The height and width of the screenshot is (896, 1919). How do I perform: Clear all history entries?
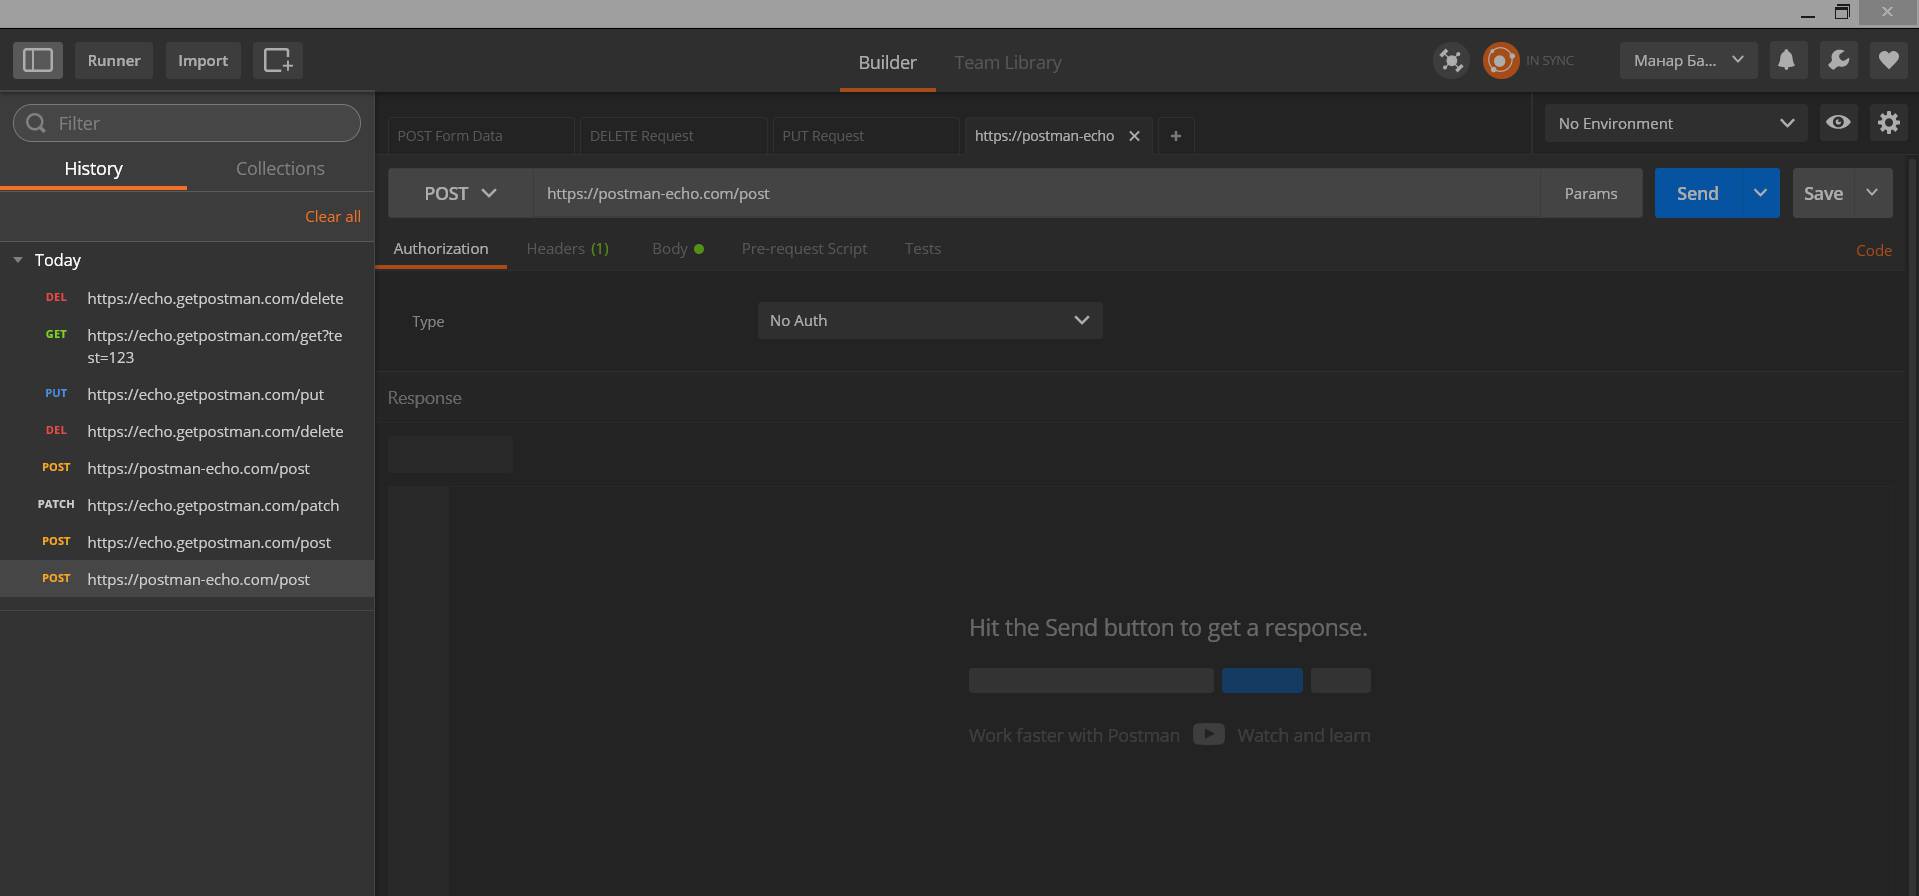332,216
